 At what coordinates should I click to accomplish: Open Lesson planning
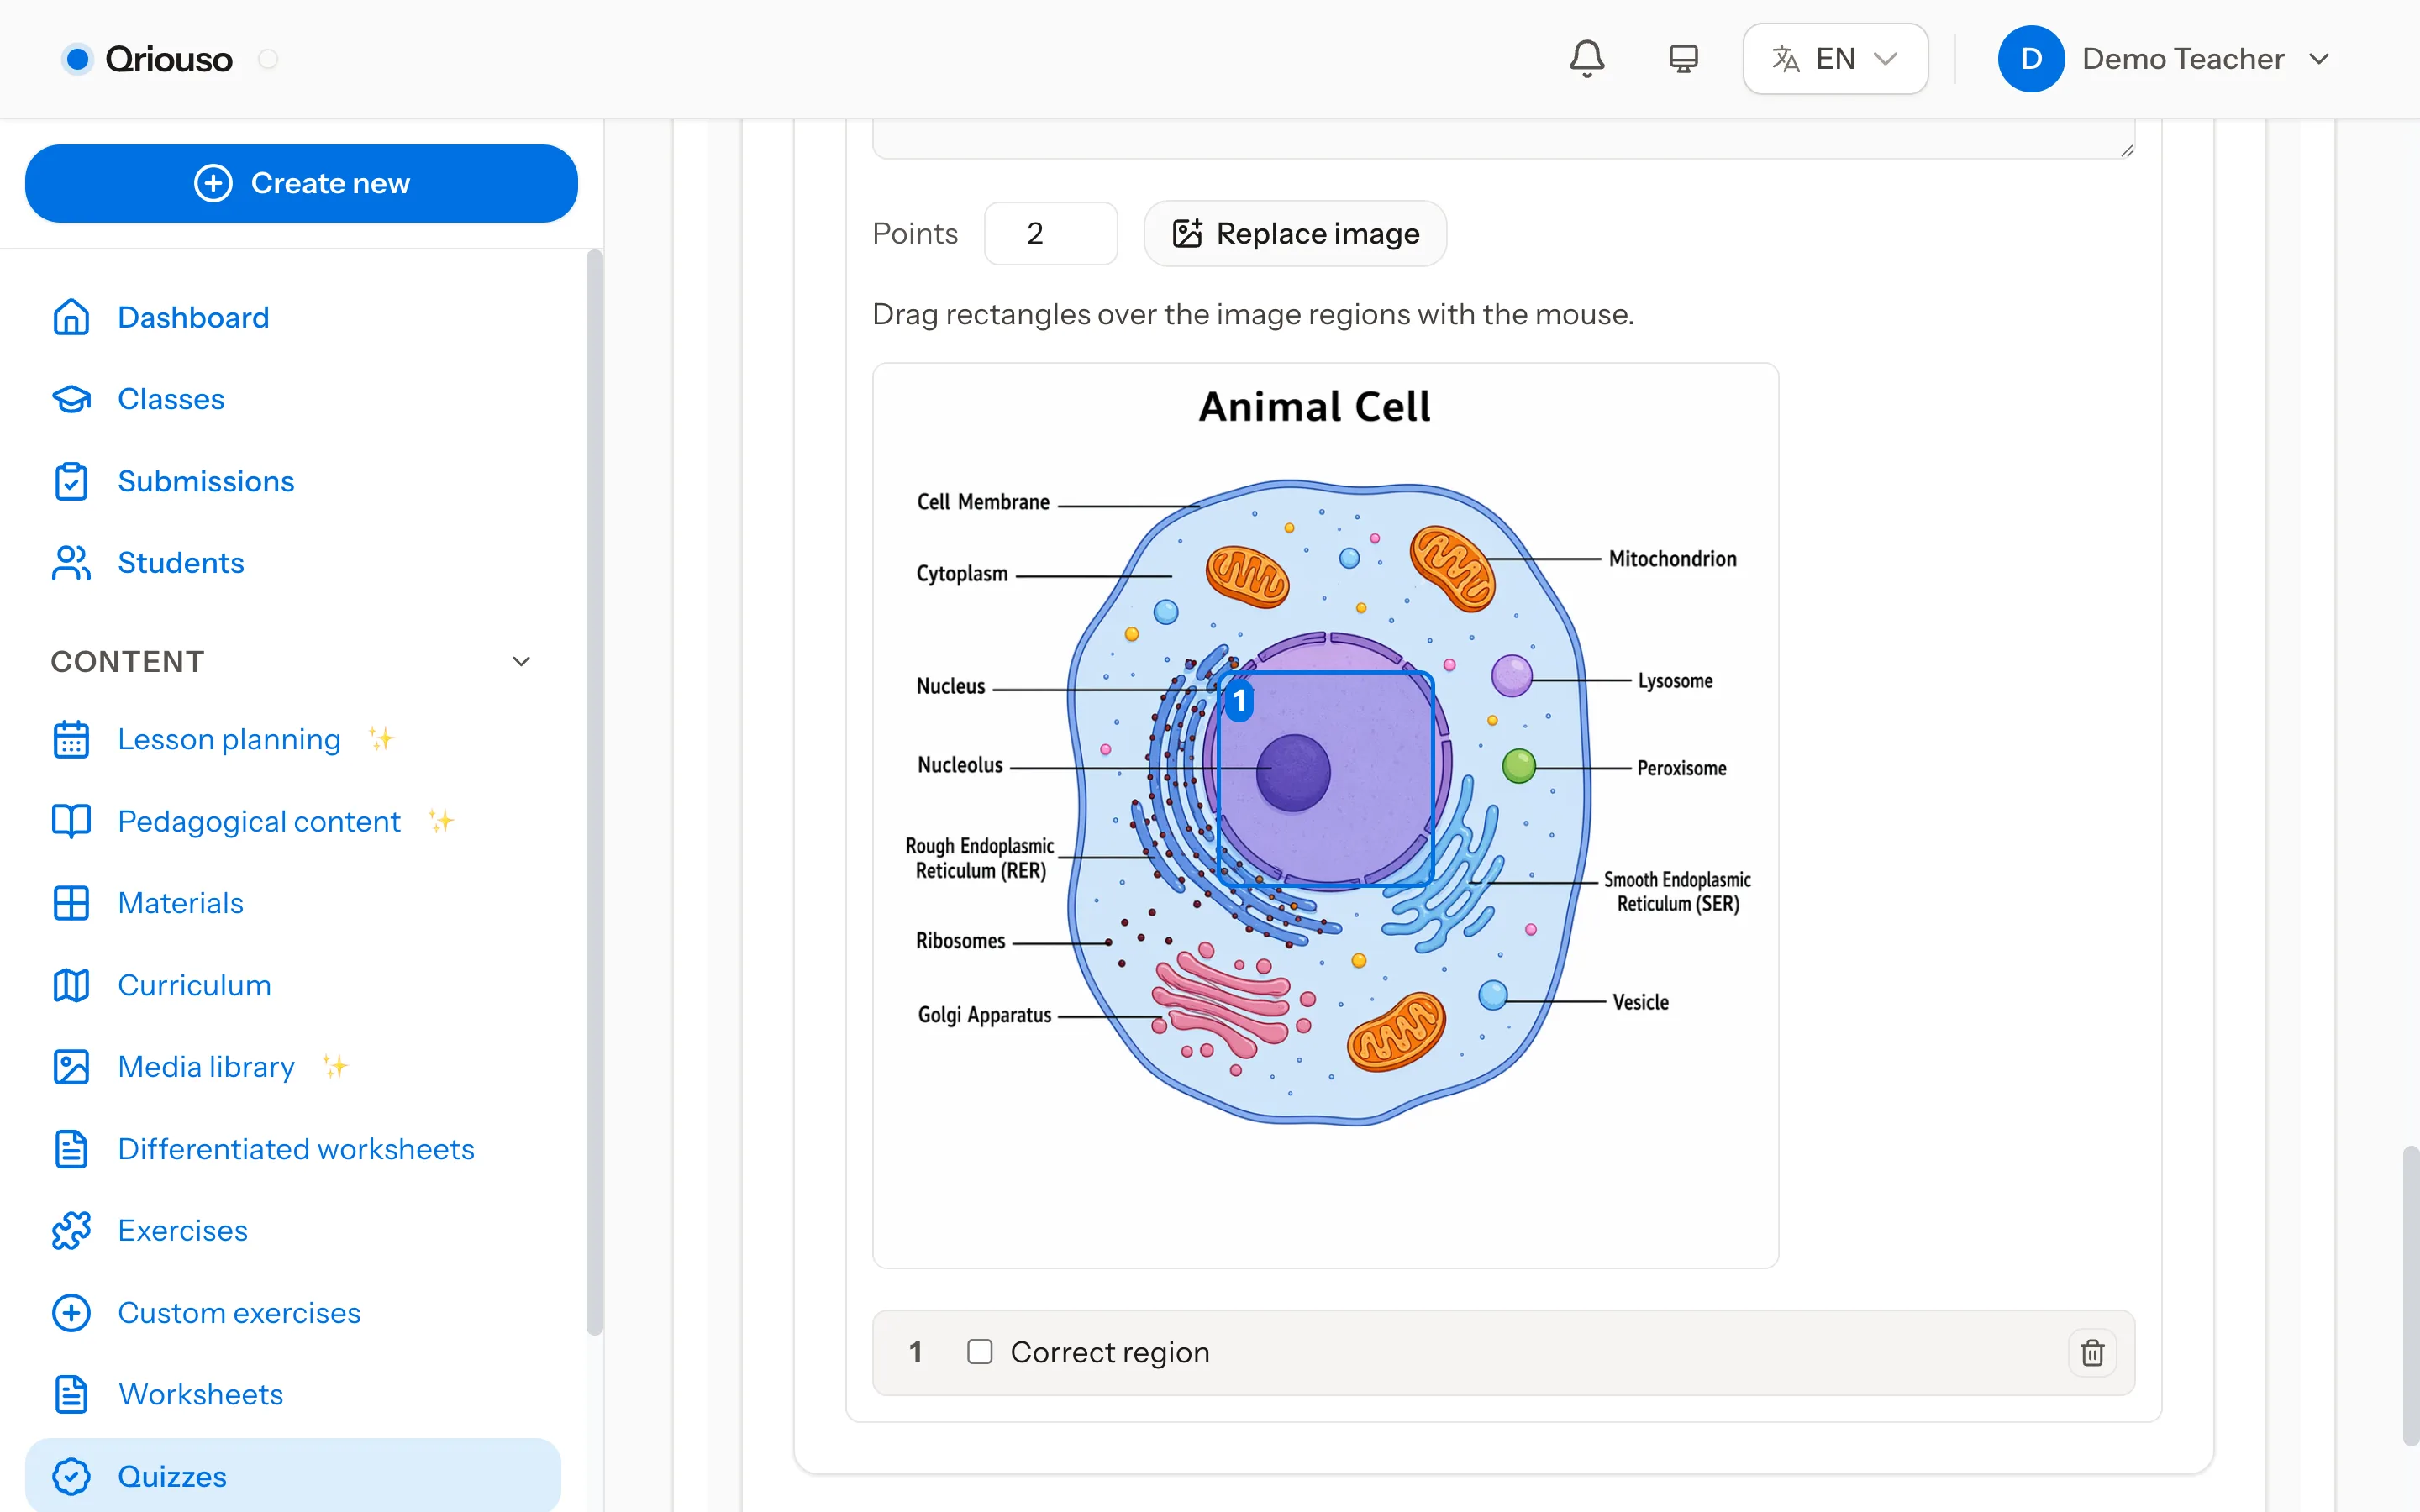coord(229,739)
